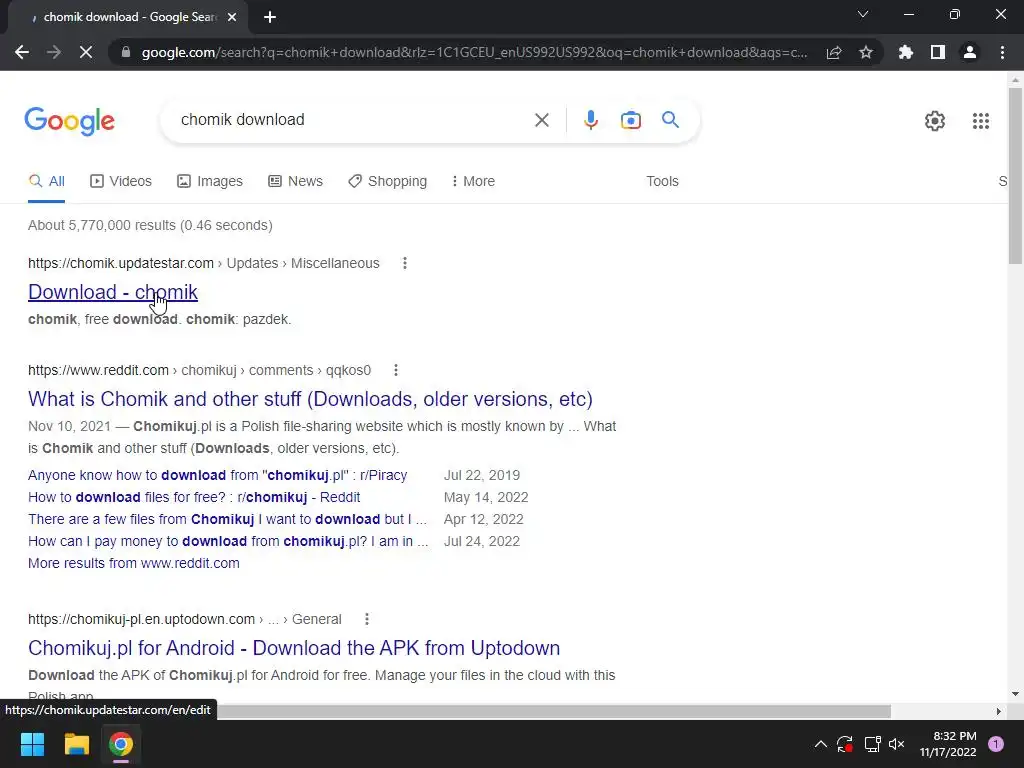Open More results from www.reddit.com
The image size is (1024, 768).
click(134, 564)
